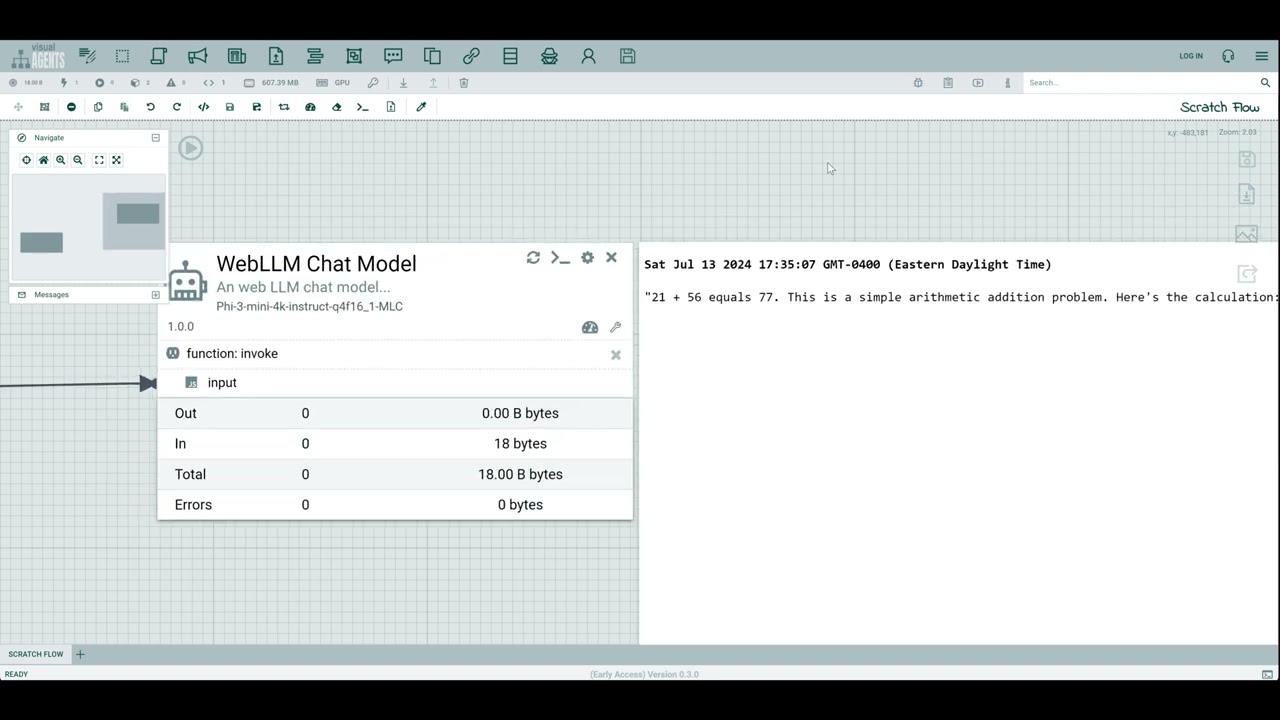Click the LOG IN link
The height and width of the screenshot is (720, 1280).
tap(1191, 56)
